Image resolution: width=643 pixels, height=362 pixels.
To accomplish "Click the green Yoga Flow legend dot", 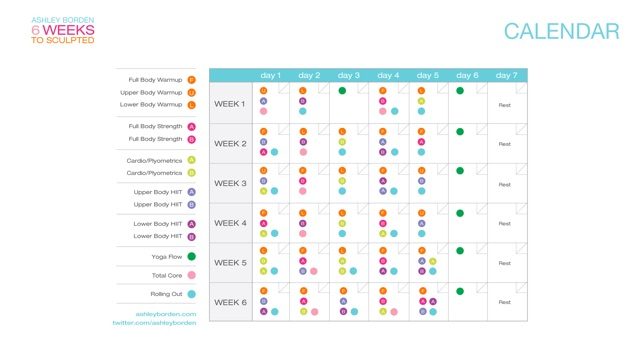I will tap(192, 257).
